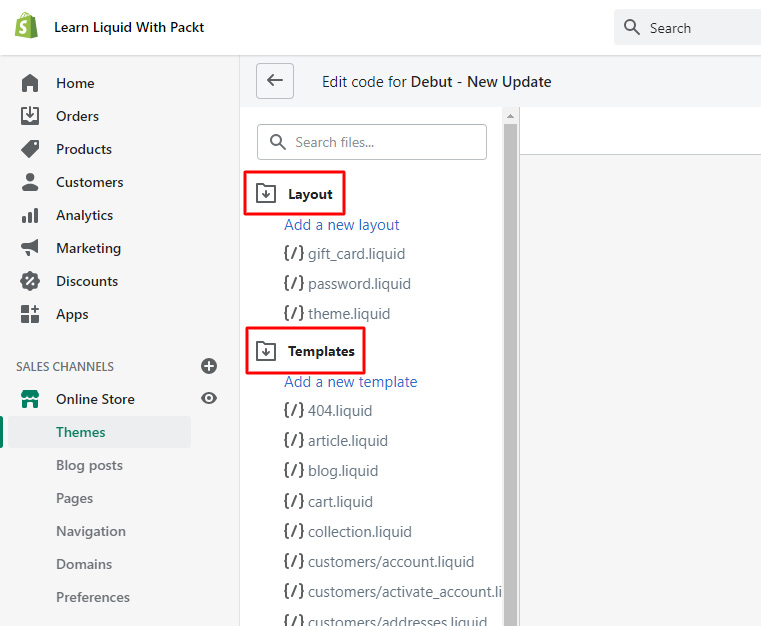Image resolution: width=761 pixels, height=626 pixels.
Task: Collapse the Templates folder icon
Action: point(266,350)
